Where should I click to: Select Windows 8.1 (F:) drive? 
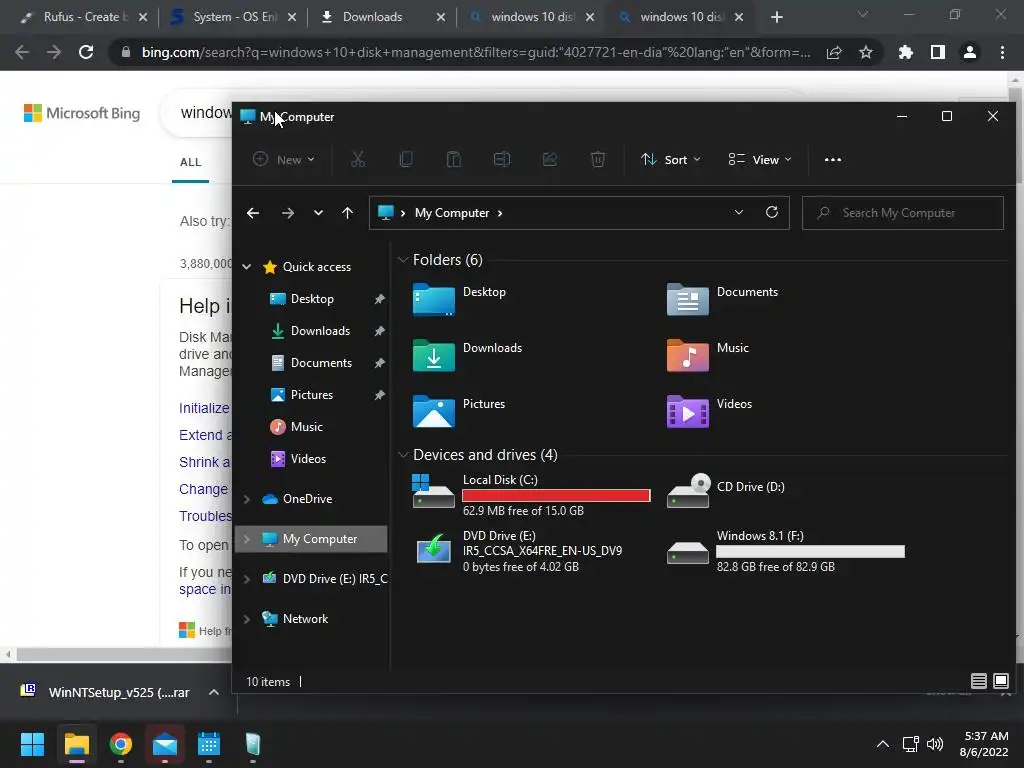click(786, 551)
